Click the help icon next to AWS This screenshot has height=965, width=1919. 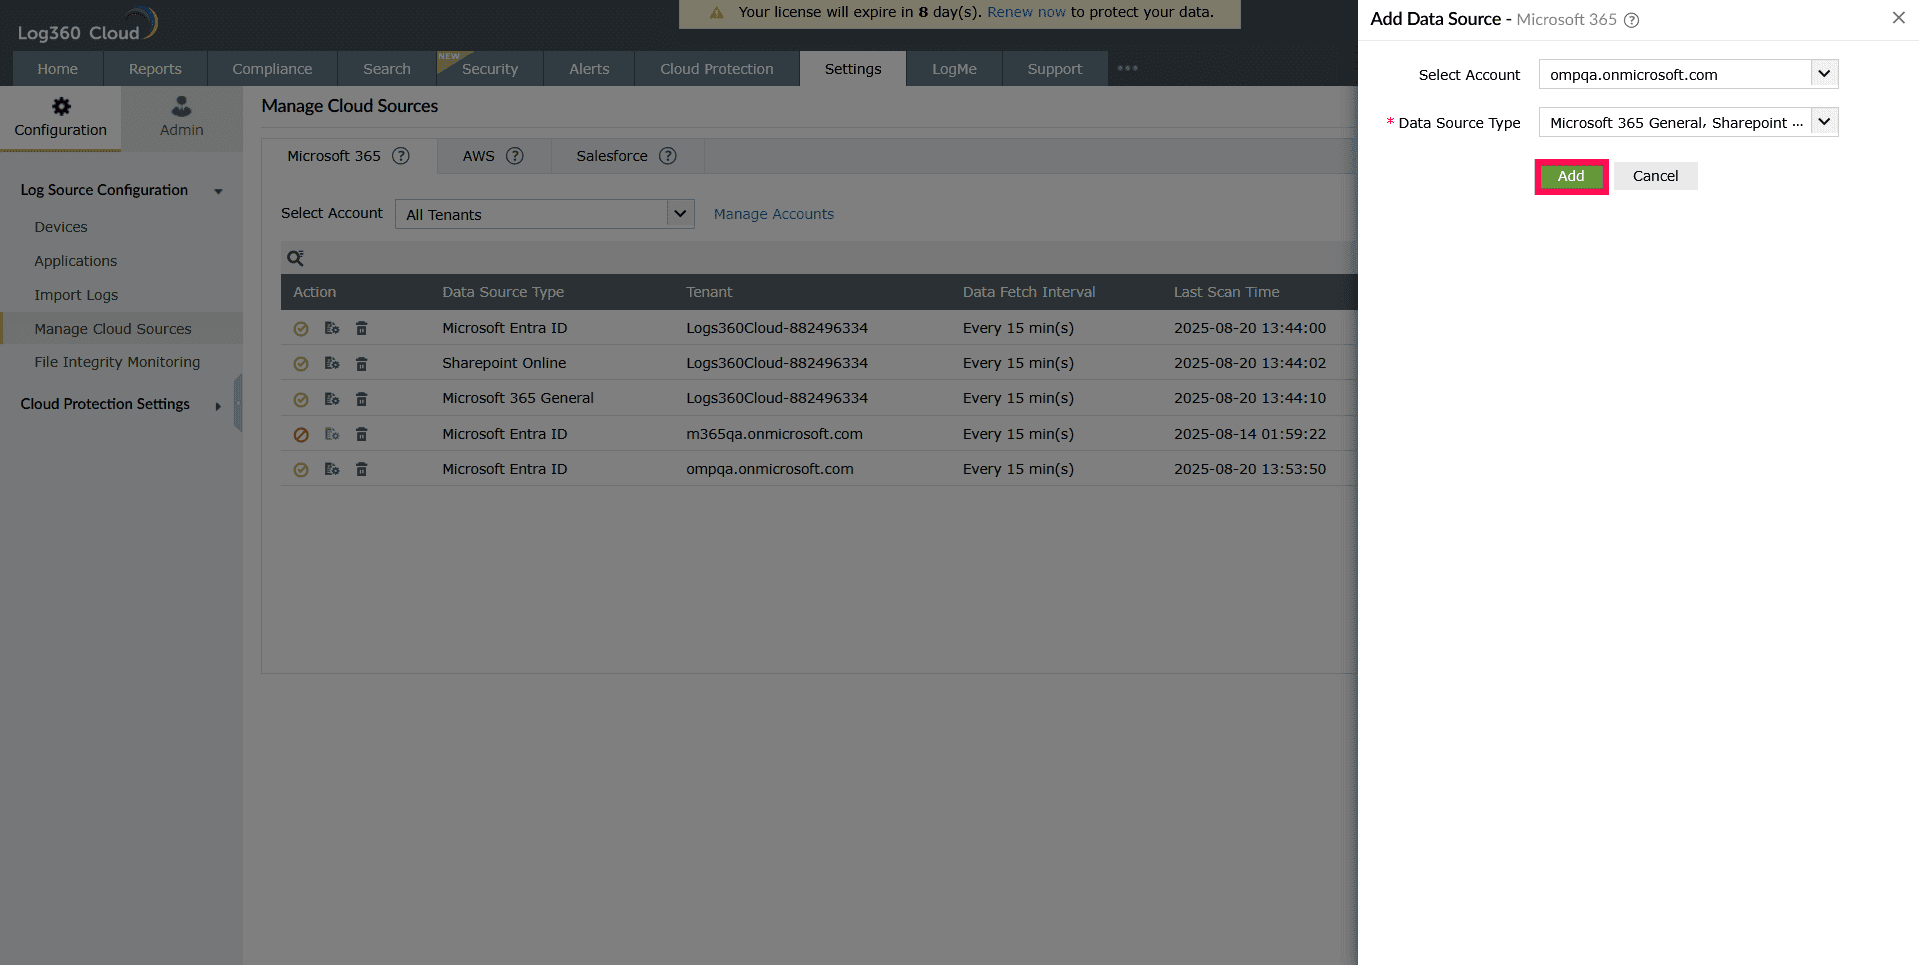click(x=515, y=156)
